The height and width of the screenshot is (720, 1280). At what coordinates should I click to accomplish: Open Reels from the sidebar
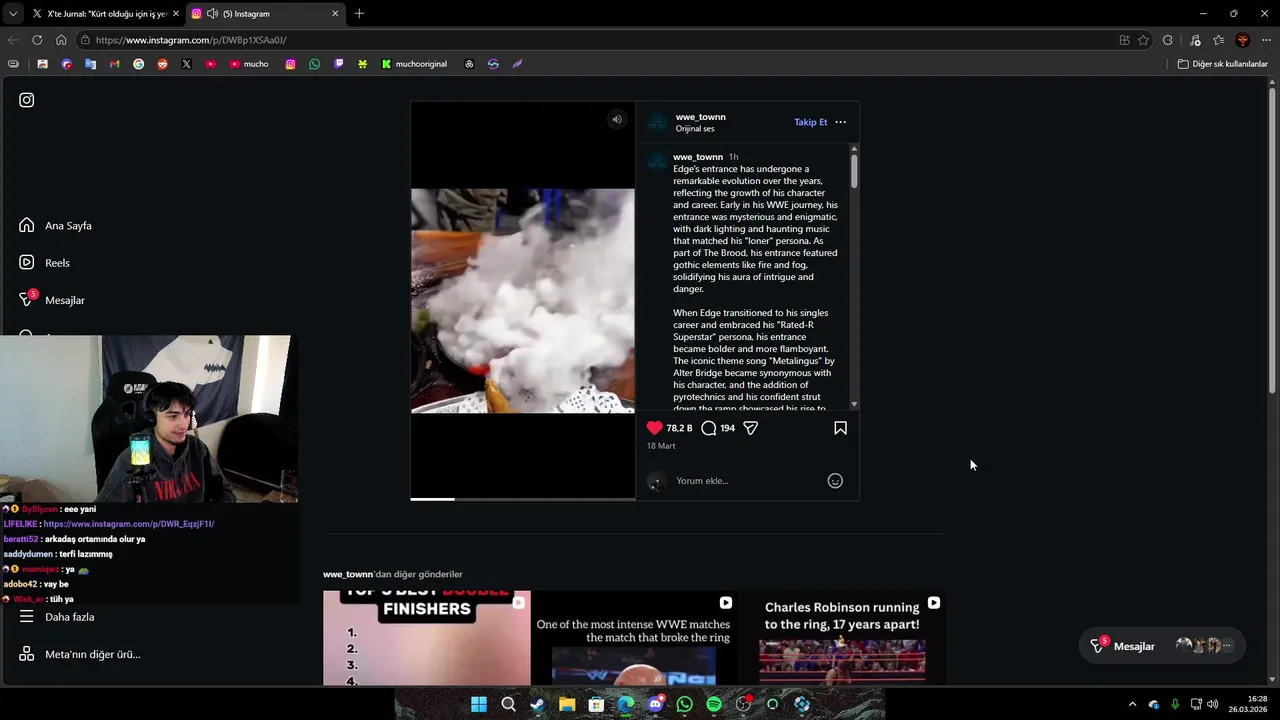(x=44, y=262)
